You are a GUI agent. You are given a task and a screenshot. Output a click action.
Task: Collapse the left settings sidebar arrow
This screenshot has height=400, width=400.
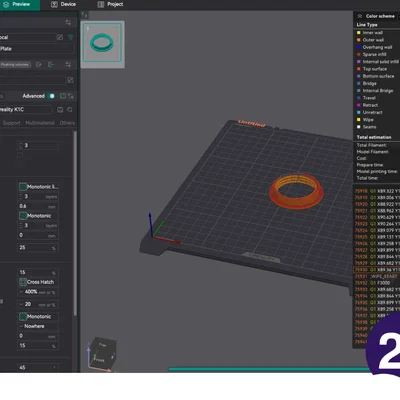[x=84, y=15]
